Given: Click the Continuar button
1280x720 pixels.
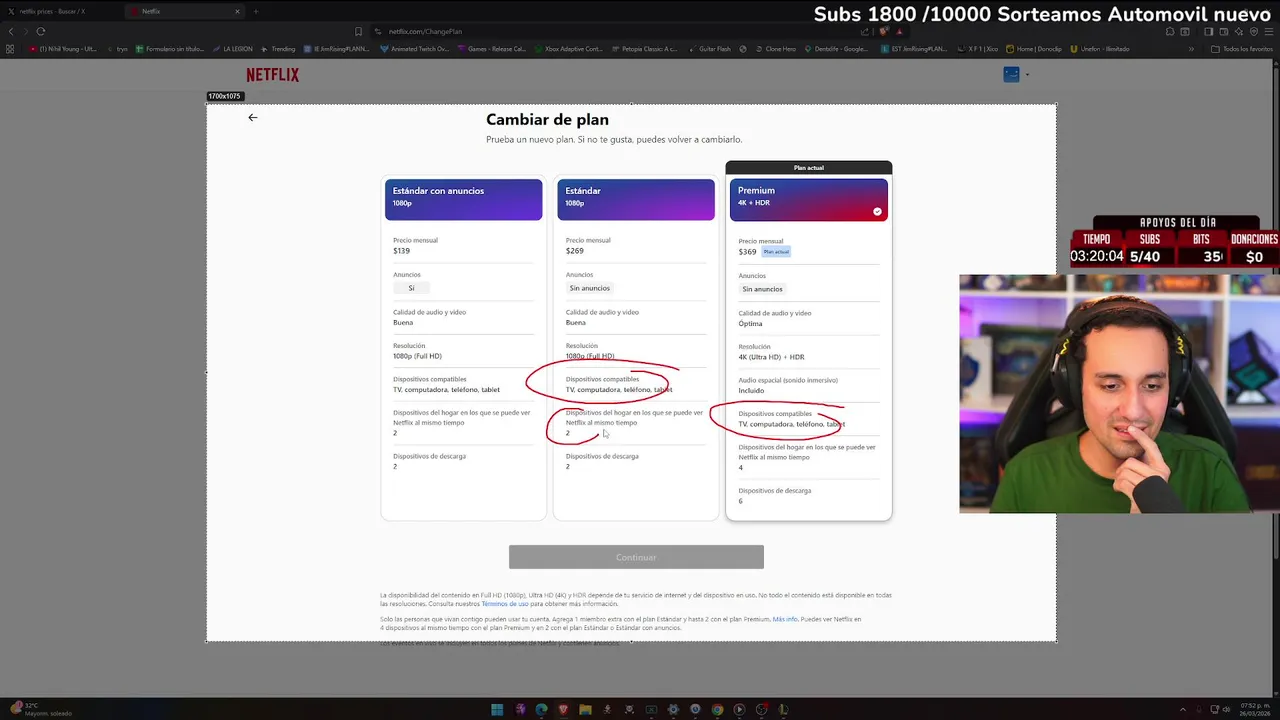Looking at the screenshot, I should pos(636,557).
